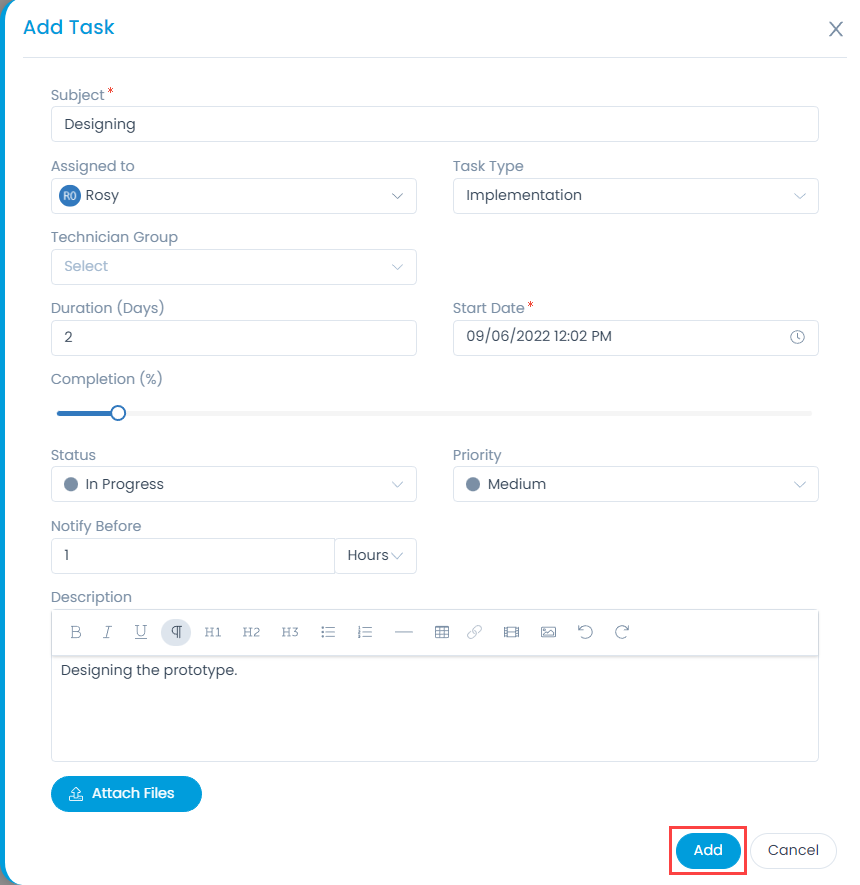Screen dimensions: 860x885
Task: Undo last edit in description editor
Action: point(585,632)
